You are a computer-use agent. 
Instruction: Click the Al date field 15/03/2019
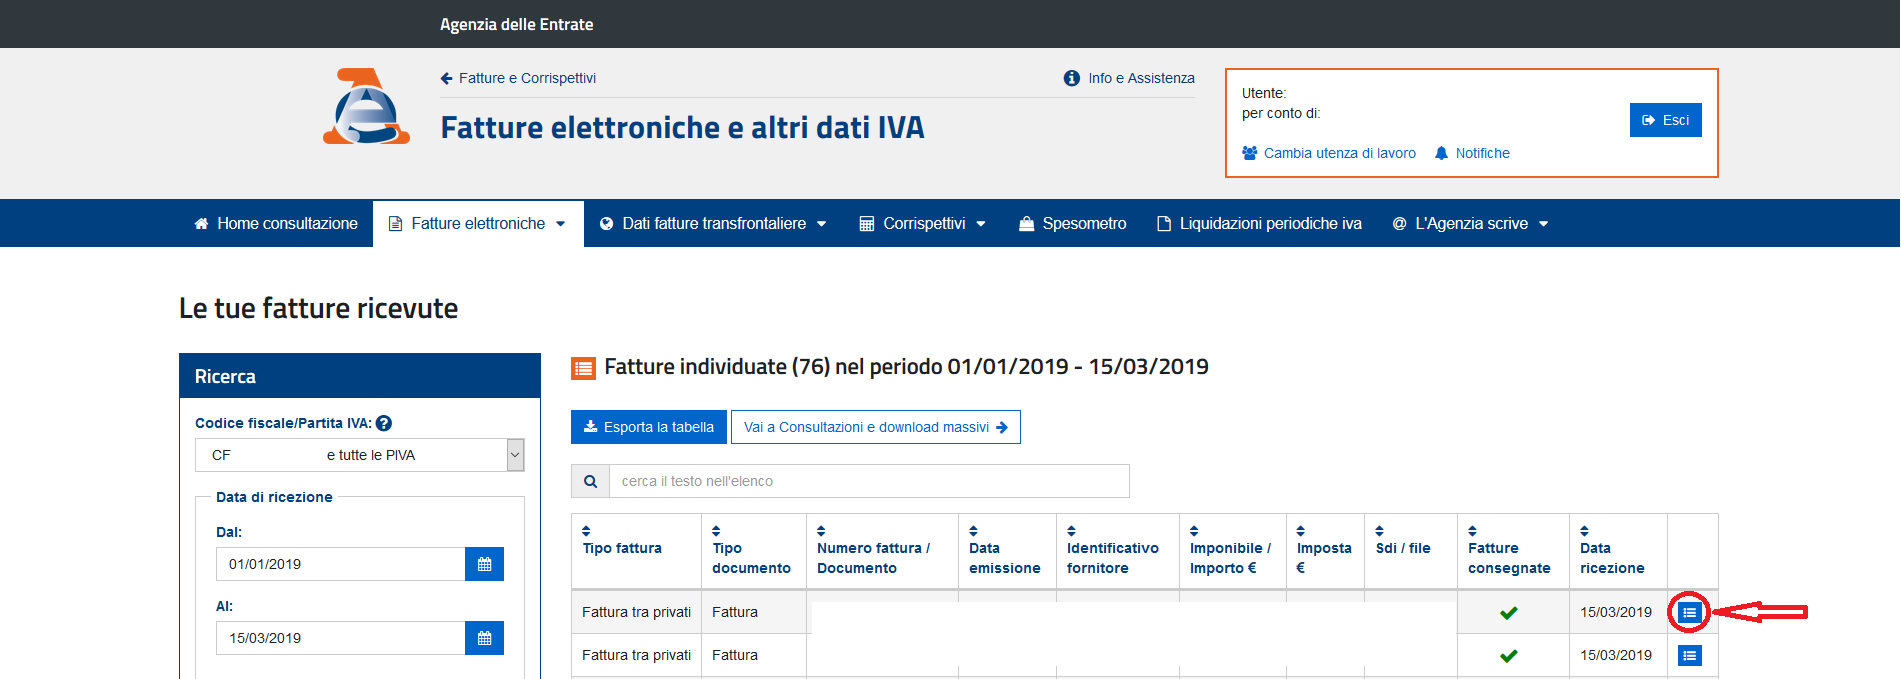click(x=341, y=638)
